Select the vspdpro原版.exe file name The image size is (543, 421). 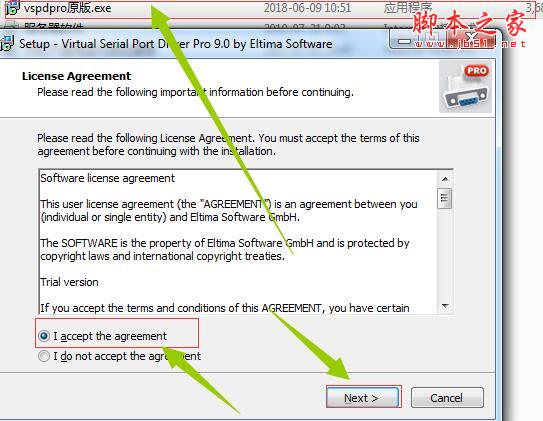[x=67, y=8]
